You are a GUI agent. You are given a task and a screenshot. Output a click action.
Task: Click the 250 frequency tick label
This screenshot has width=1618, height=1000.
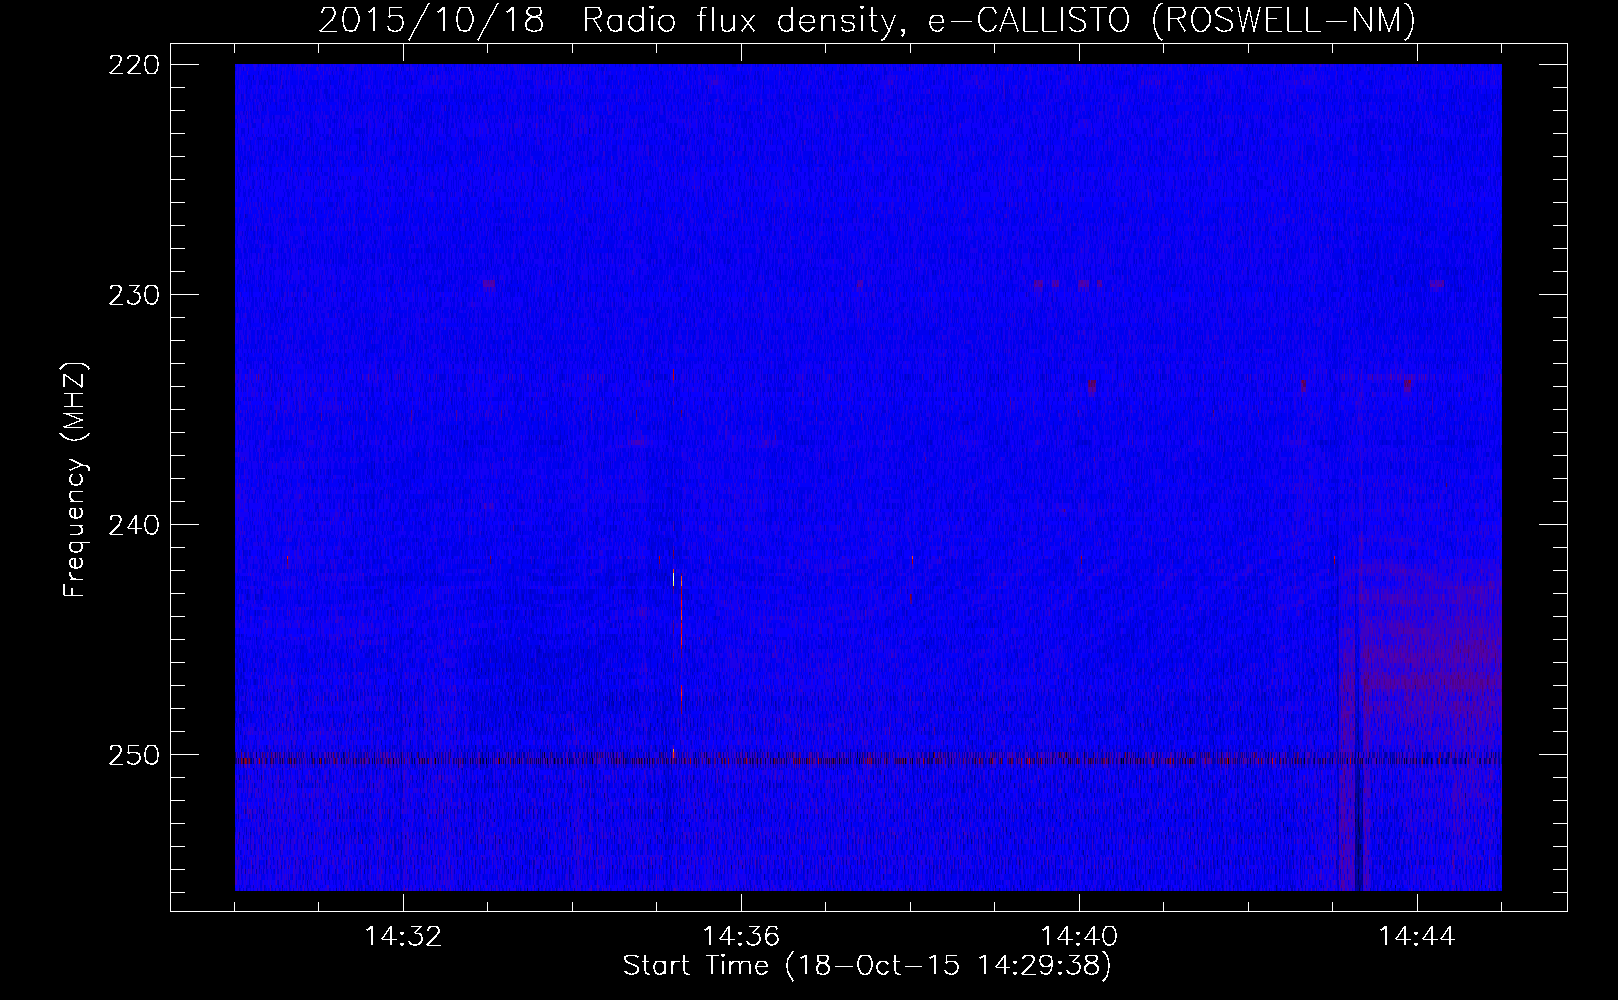click(132, 755)
